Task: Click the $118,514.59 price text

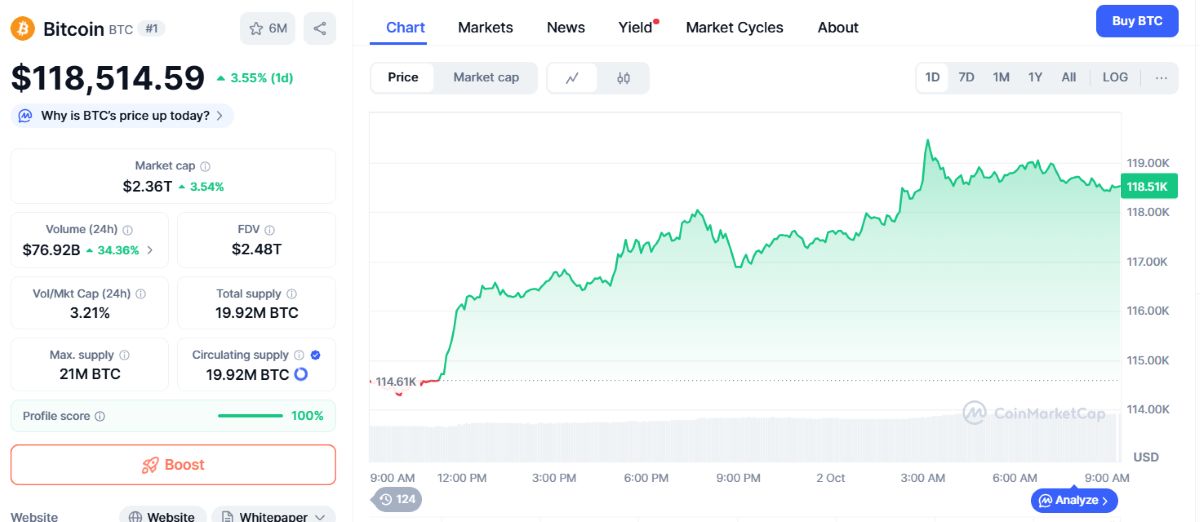Action: tap(107, 78)
